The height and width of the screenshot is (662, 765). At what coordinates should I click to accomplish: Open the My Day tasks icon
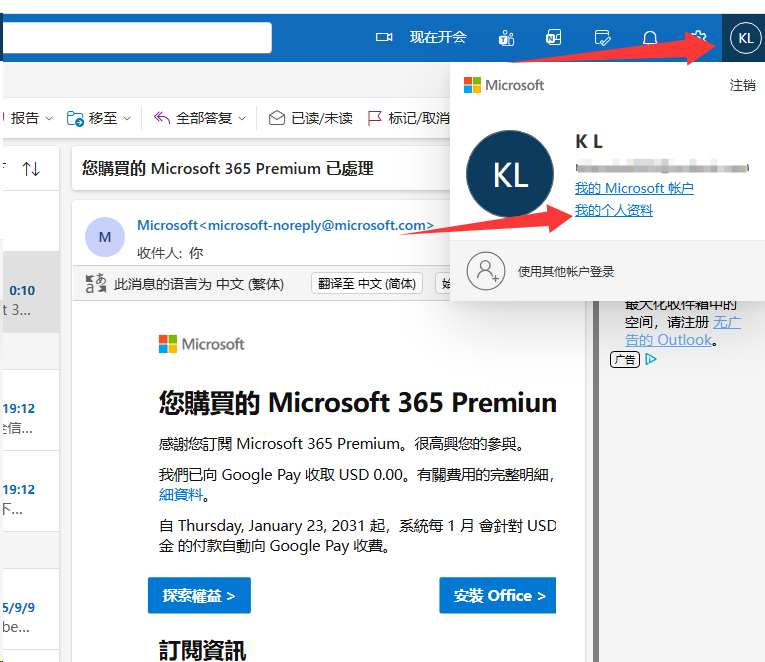coord(602,38)
